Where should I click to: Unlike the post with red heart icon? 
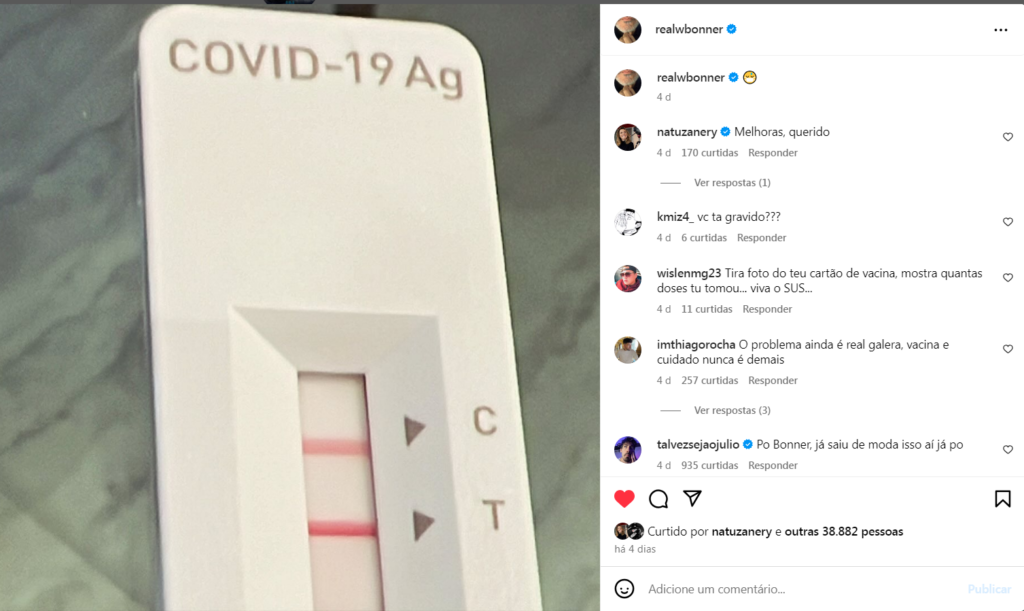point(624,499)
